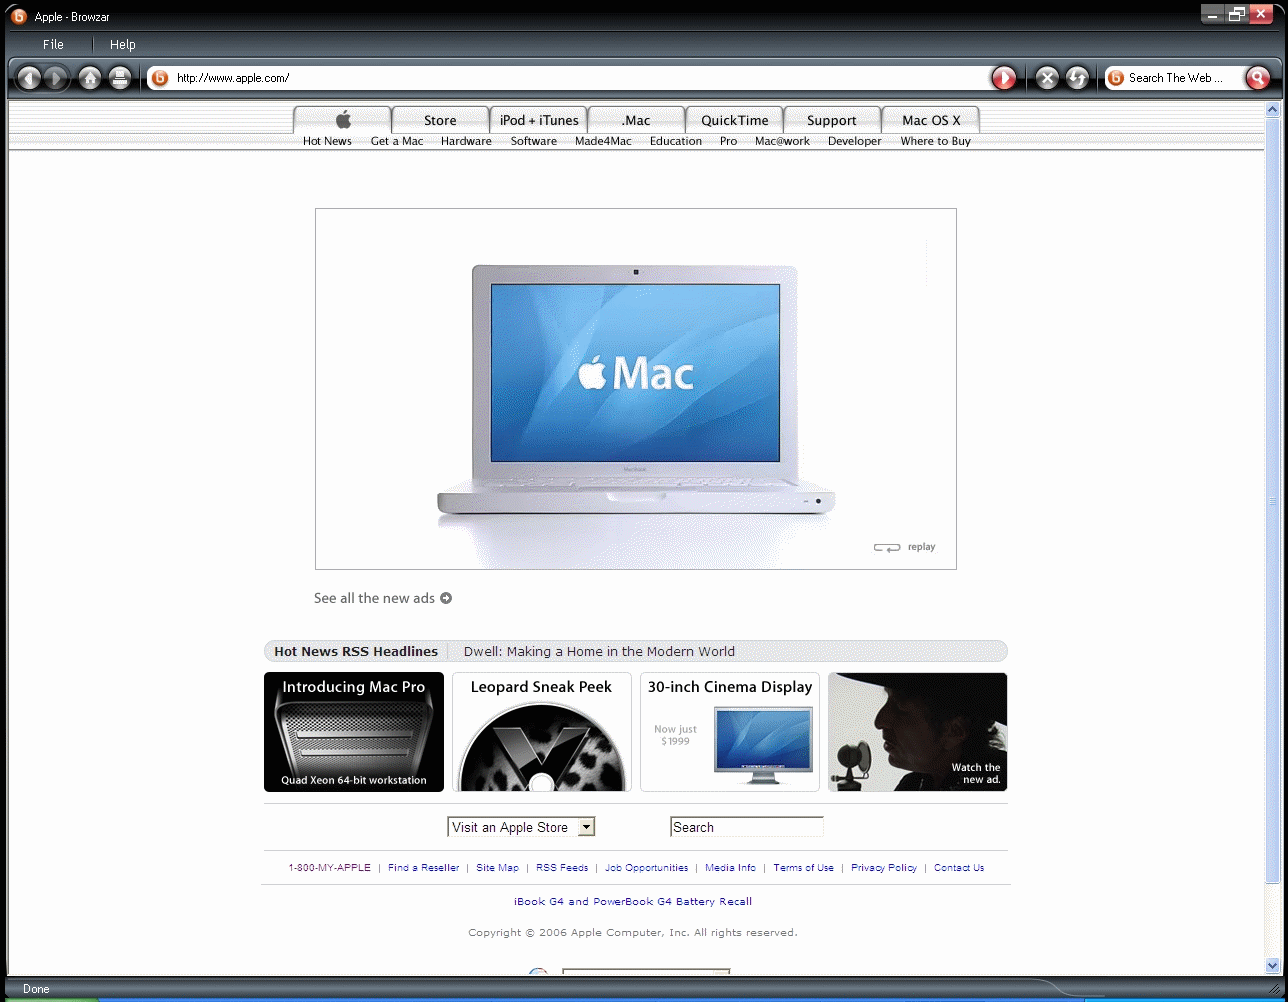The height and width of the screenshot is (1002, 1288).
Task: Open the iPod + iTunes tab
Action: (539, 120)
